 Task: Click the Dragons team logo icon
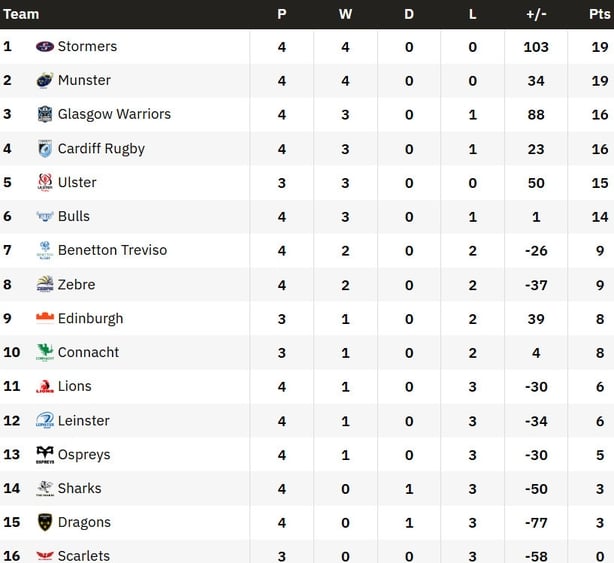click(44, 523)
